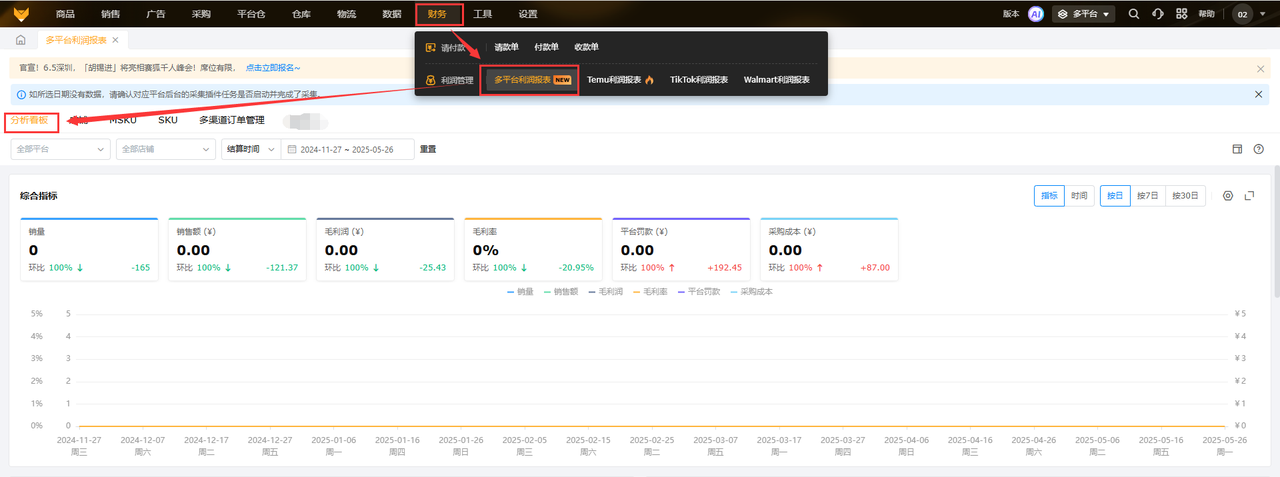This screenshot has width=1280, height=477.
Task: Open the 采购 menu
Action: pos(201,14)
